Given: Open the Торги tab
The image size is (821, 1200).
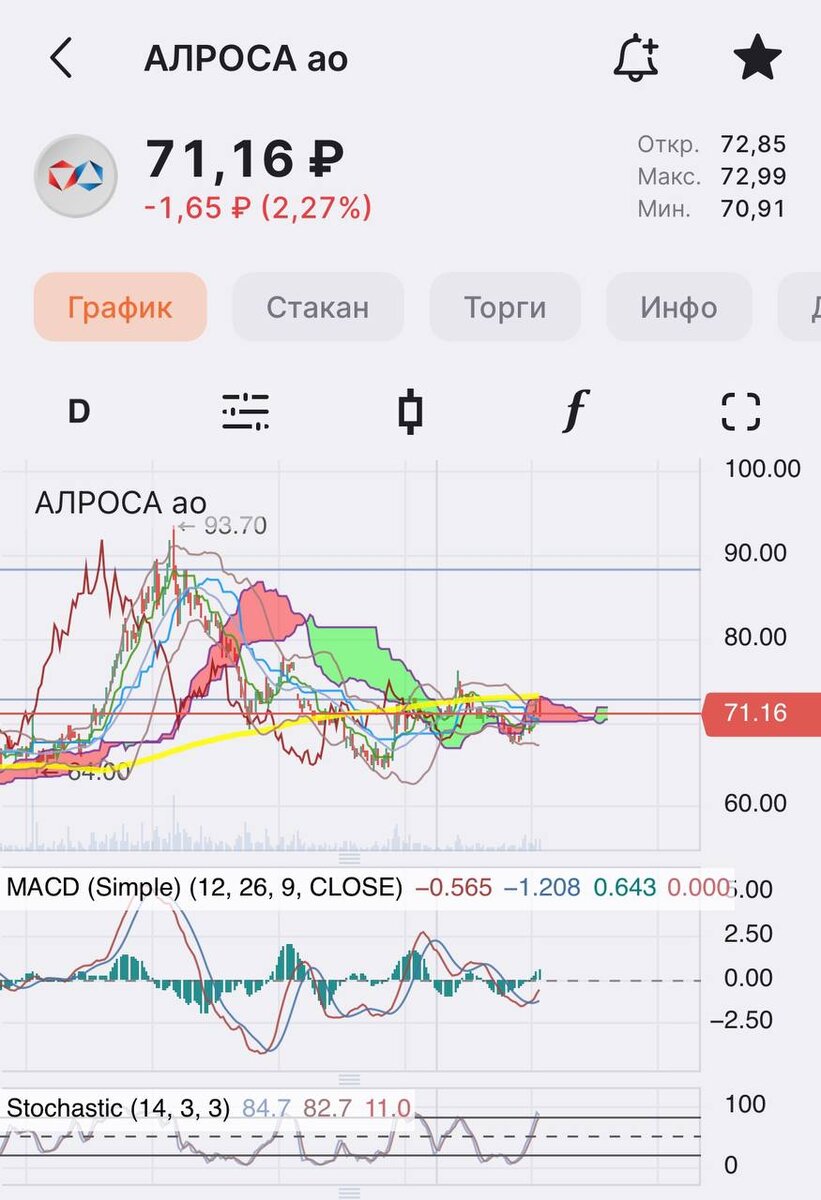Looking at the screenshot, I should 505,307.
